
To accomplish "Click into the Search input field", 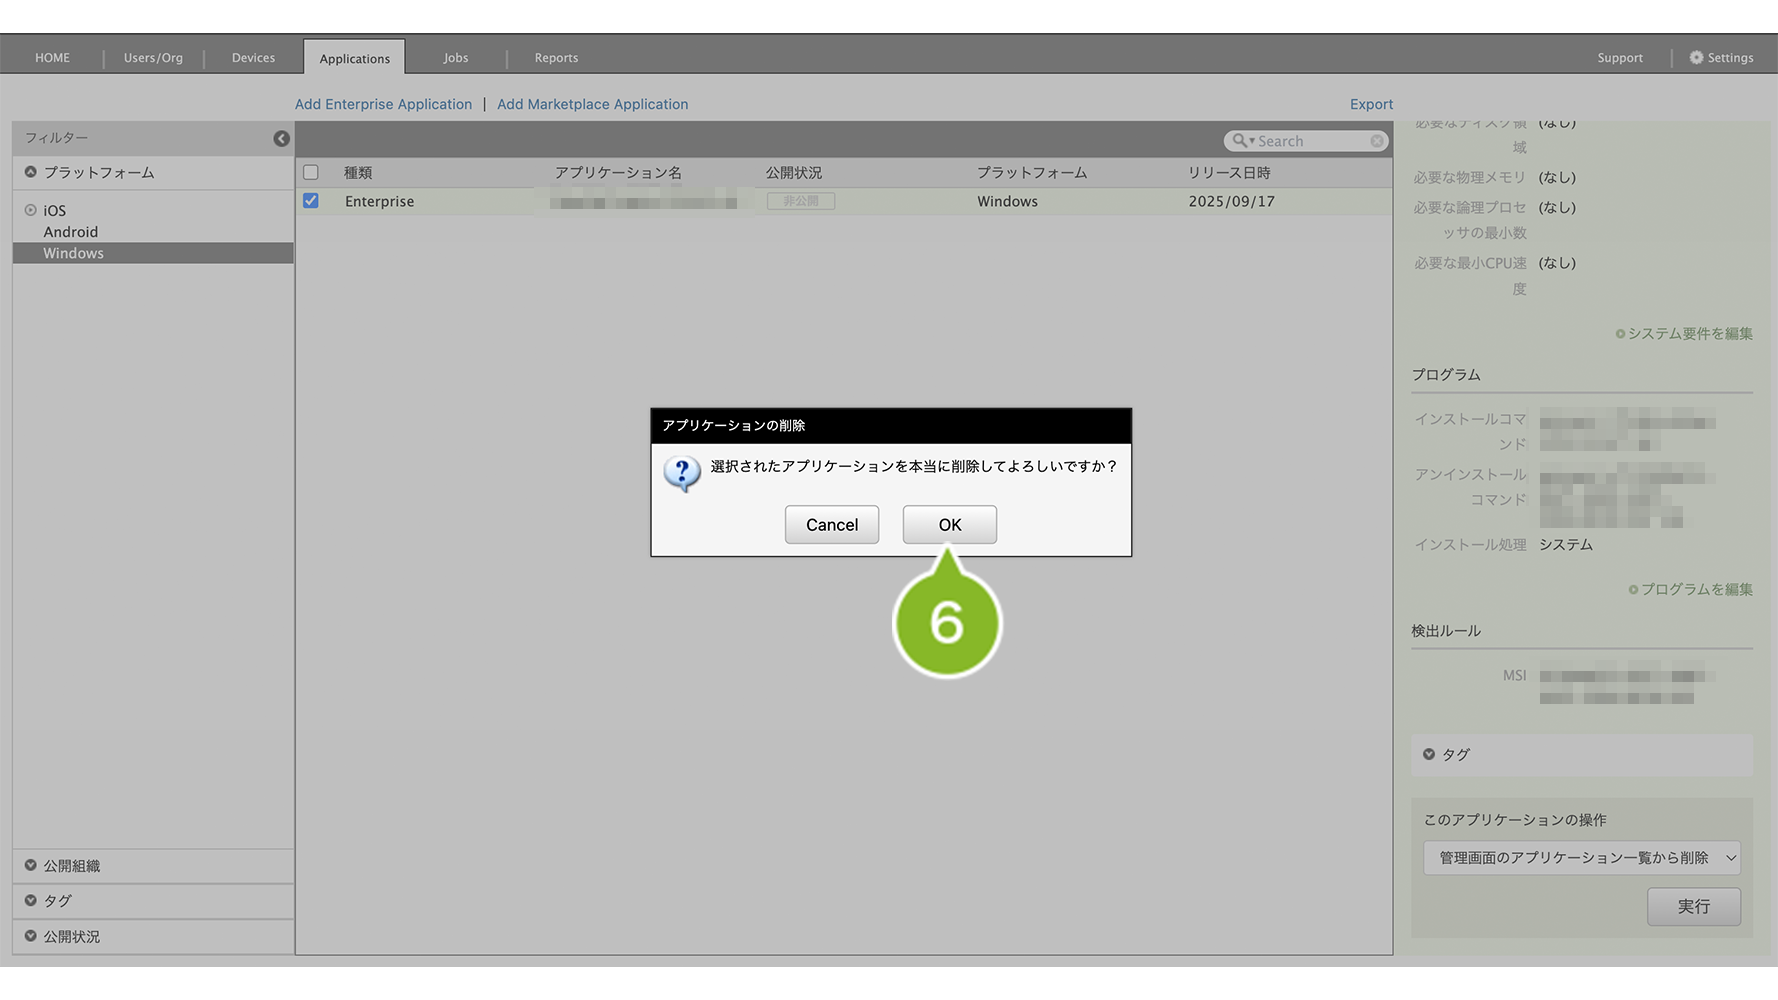I will tap(1310, 141).
